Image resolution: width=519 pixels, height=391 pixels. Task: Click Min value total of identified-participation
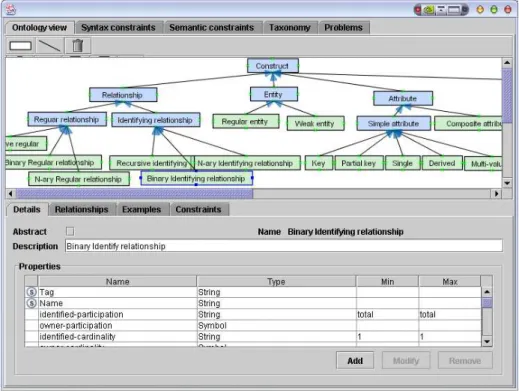[387, 314]
